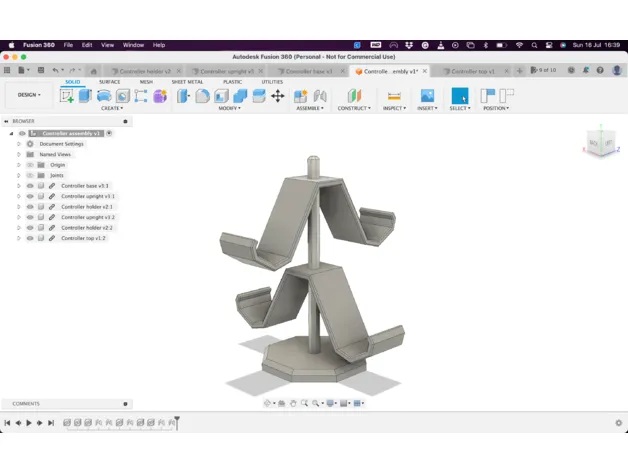Hide Controller base v3:1 component
The image size is (628, 472).
click(30, 186)
